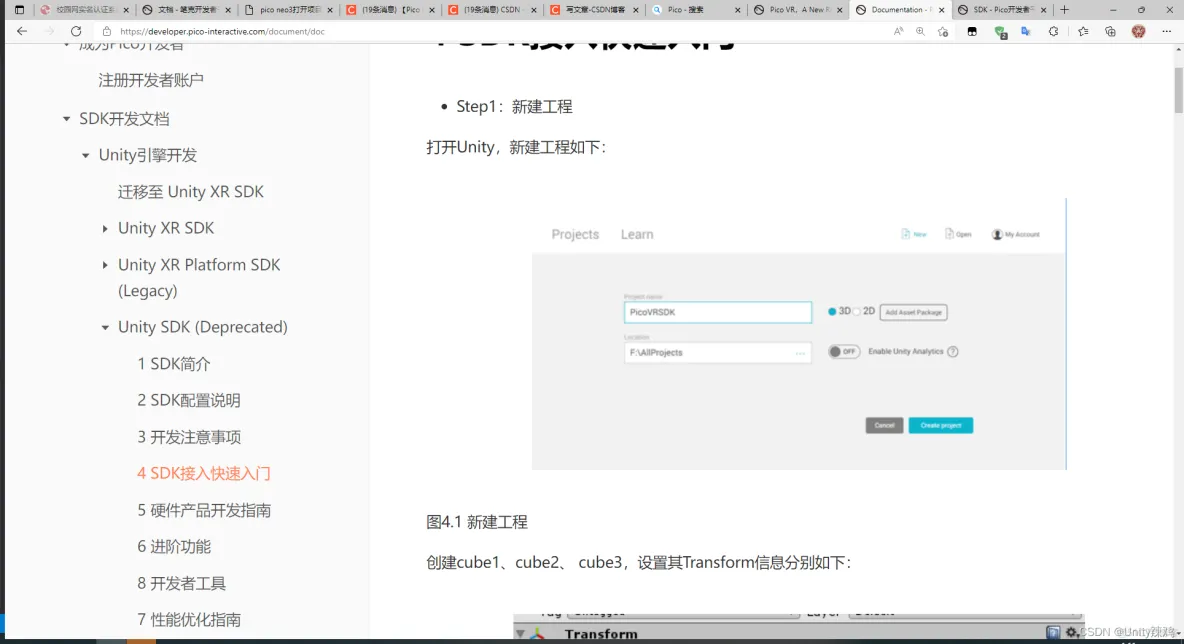
Task: Click the 'Learn' tab in Unity screenshot
Action: click(637, 235)
